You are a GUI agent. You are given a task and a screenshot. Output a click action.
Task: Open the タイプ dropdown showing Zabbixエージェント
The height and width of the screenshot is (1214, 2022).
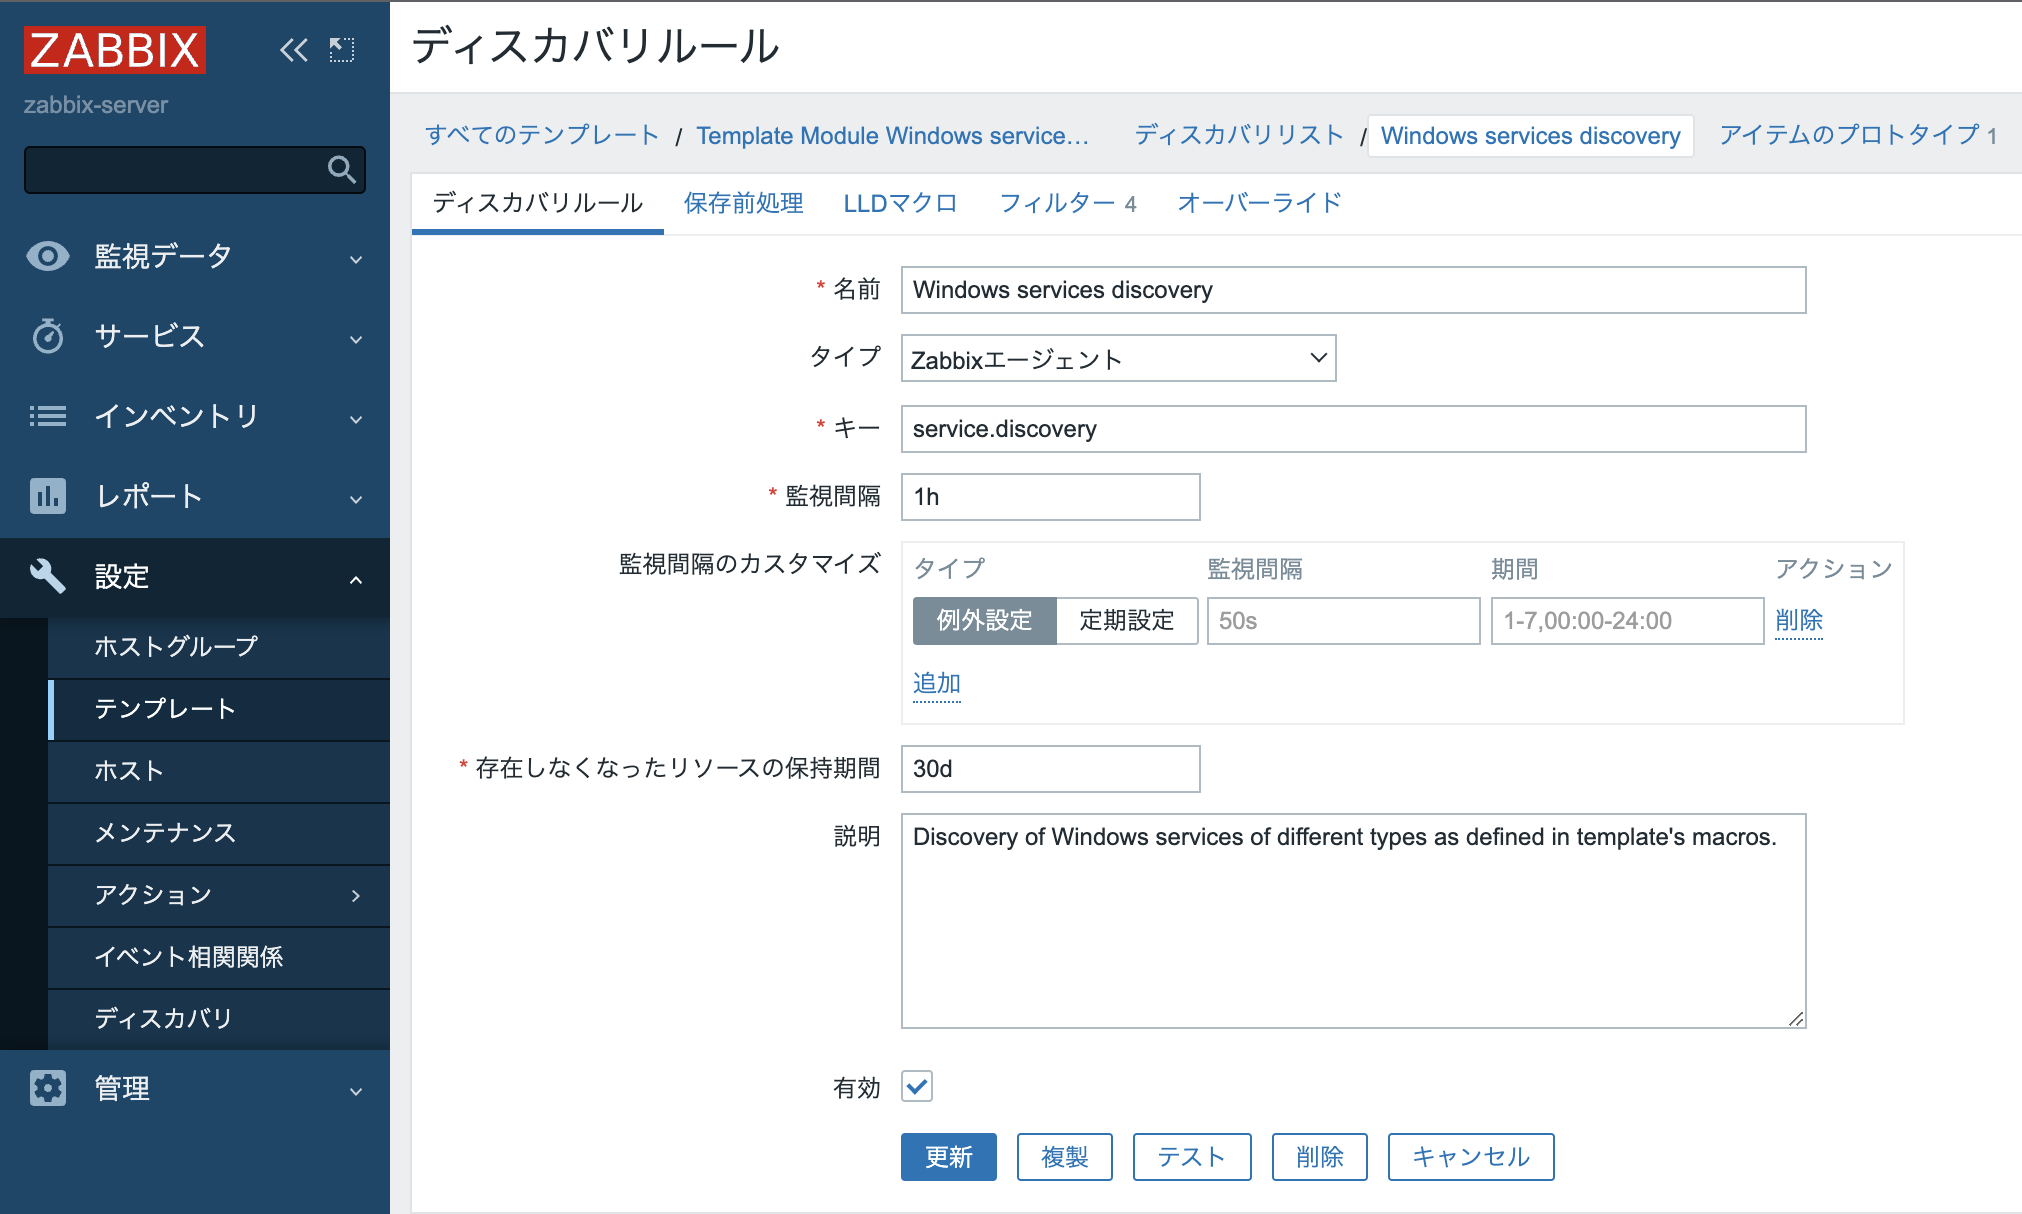pos(1117,357)
